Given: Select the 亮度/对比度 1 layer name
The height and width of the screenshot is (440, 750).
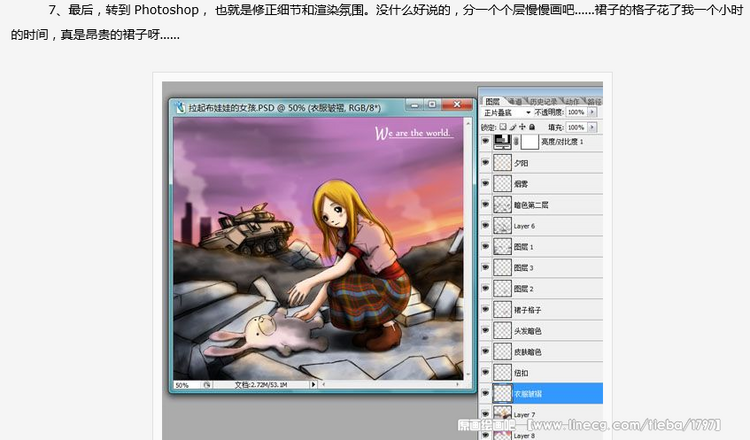Looking at the screenshot, I should [562, 142].
